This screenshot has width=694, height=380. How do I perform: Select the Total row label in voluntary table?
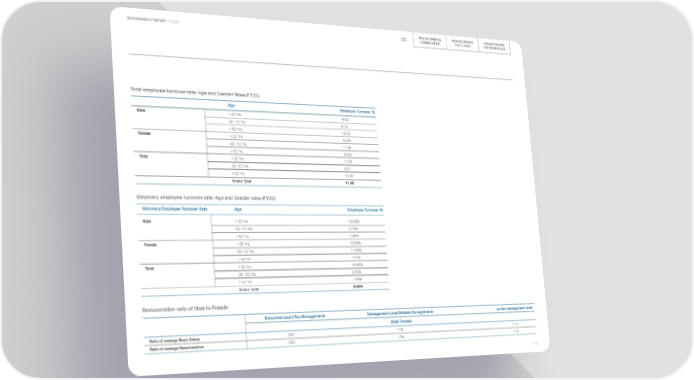[150, 269]
